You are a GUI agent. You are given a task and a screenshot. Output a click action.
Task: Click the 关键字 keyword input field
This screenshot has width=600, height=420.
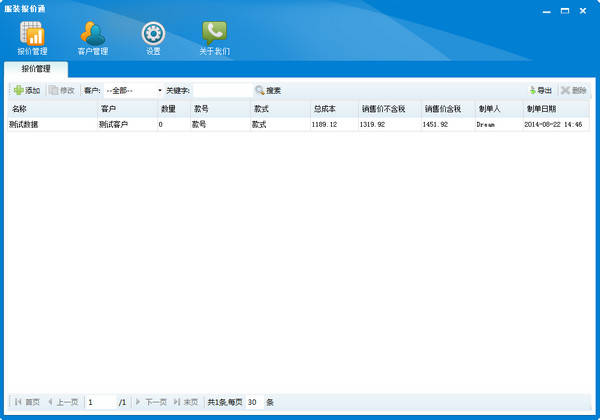pyautogui.click(x=220, y=90)
